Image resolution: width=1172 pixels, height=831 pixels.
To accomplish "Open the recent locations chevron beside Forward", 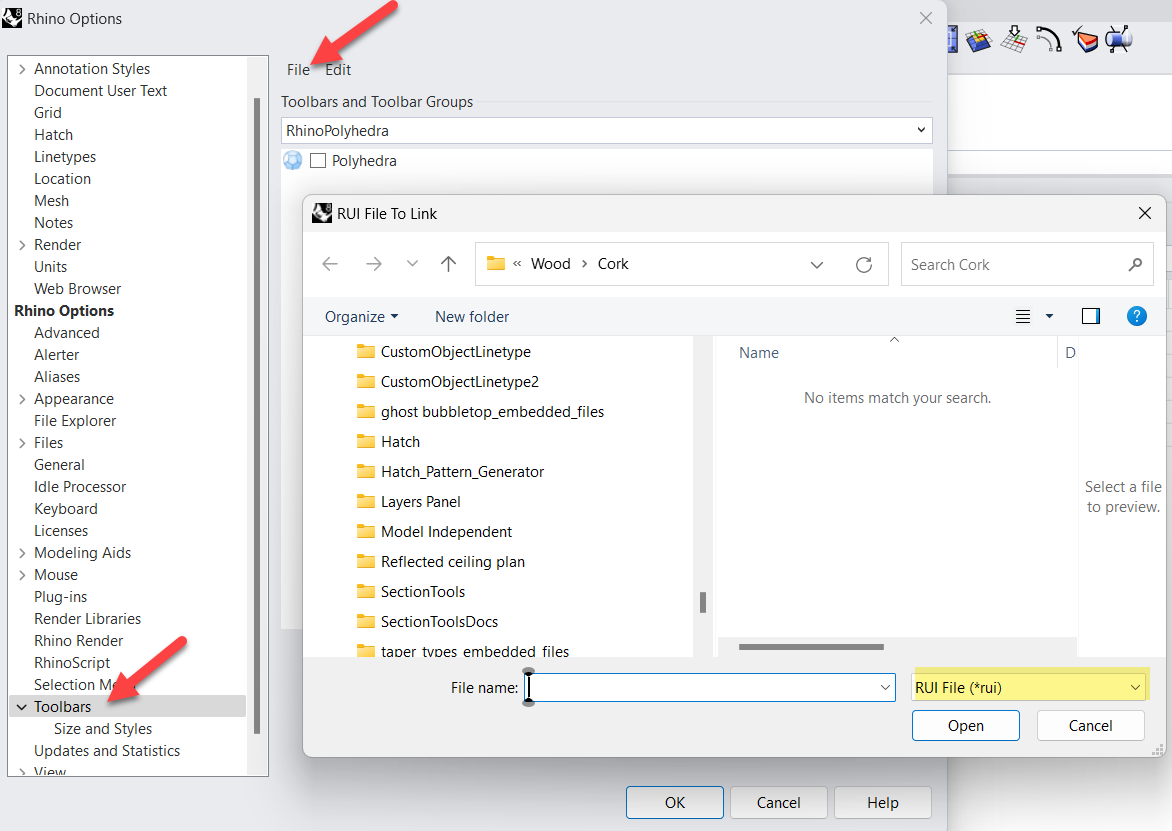I will coord(412,264).
